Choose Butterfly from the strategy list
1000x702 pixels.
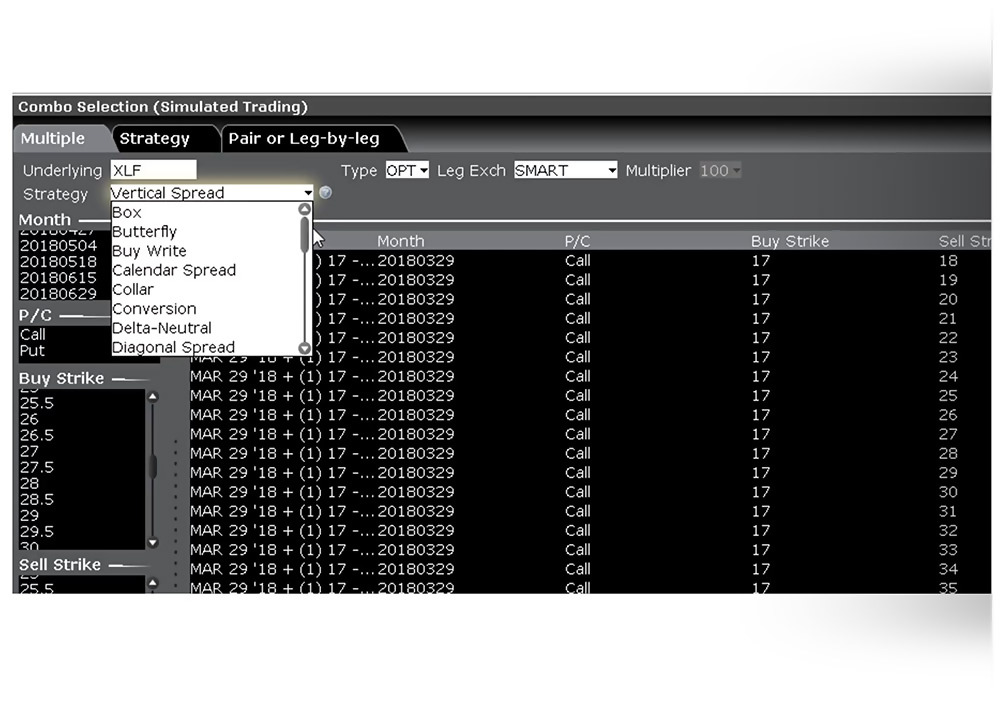point(144,232)
